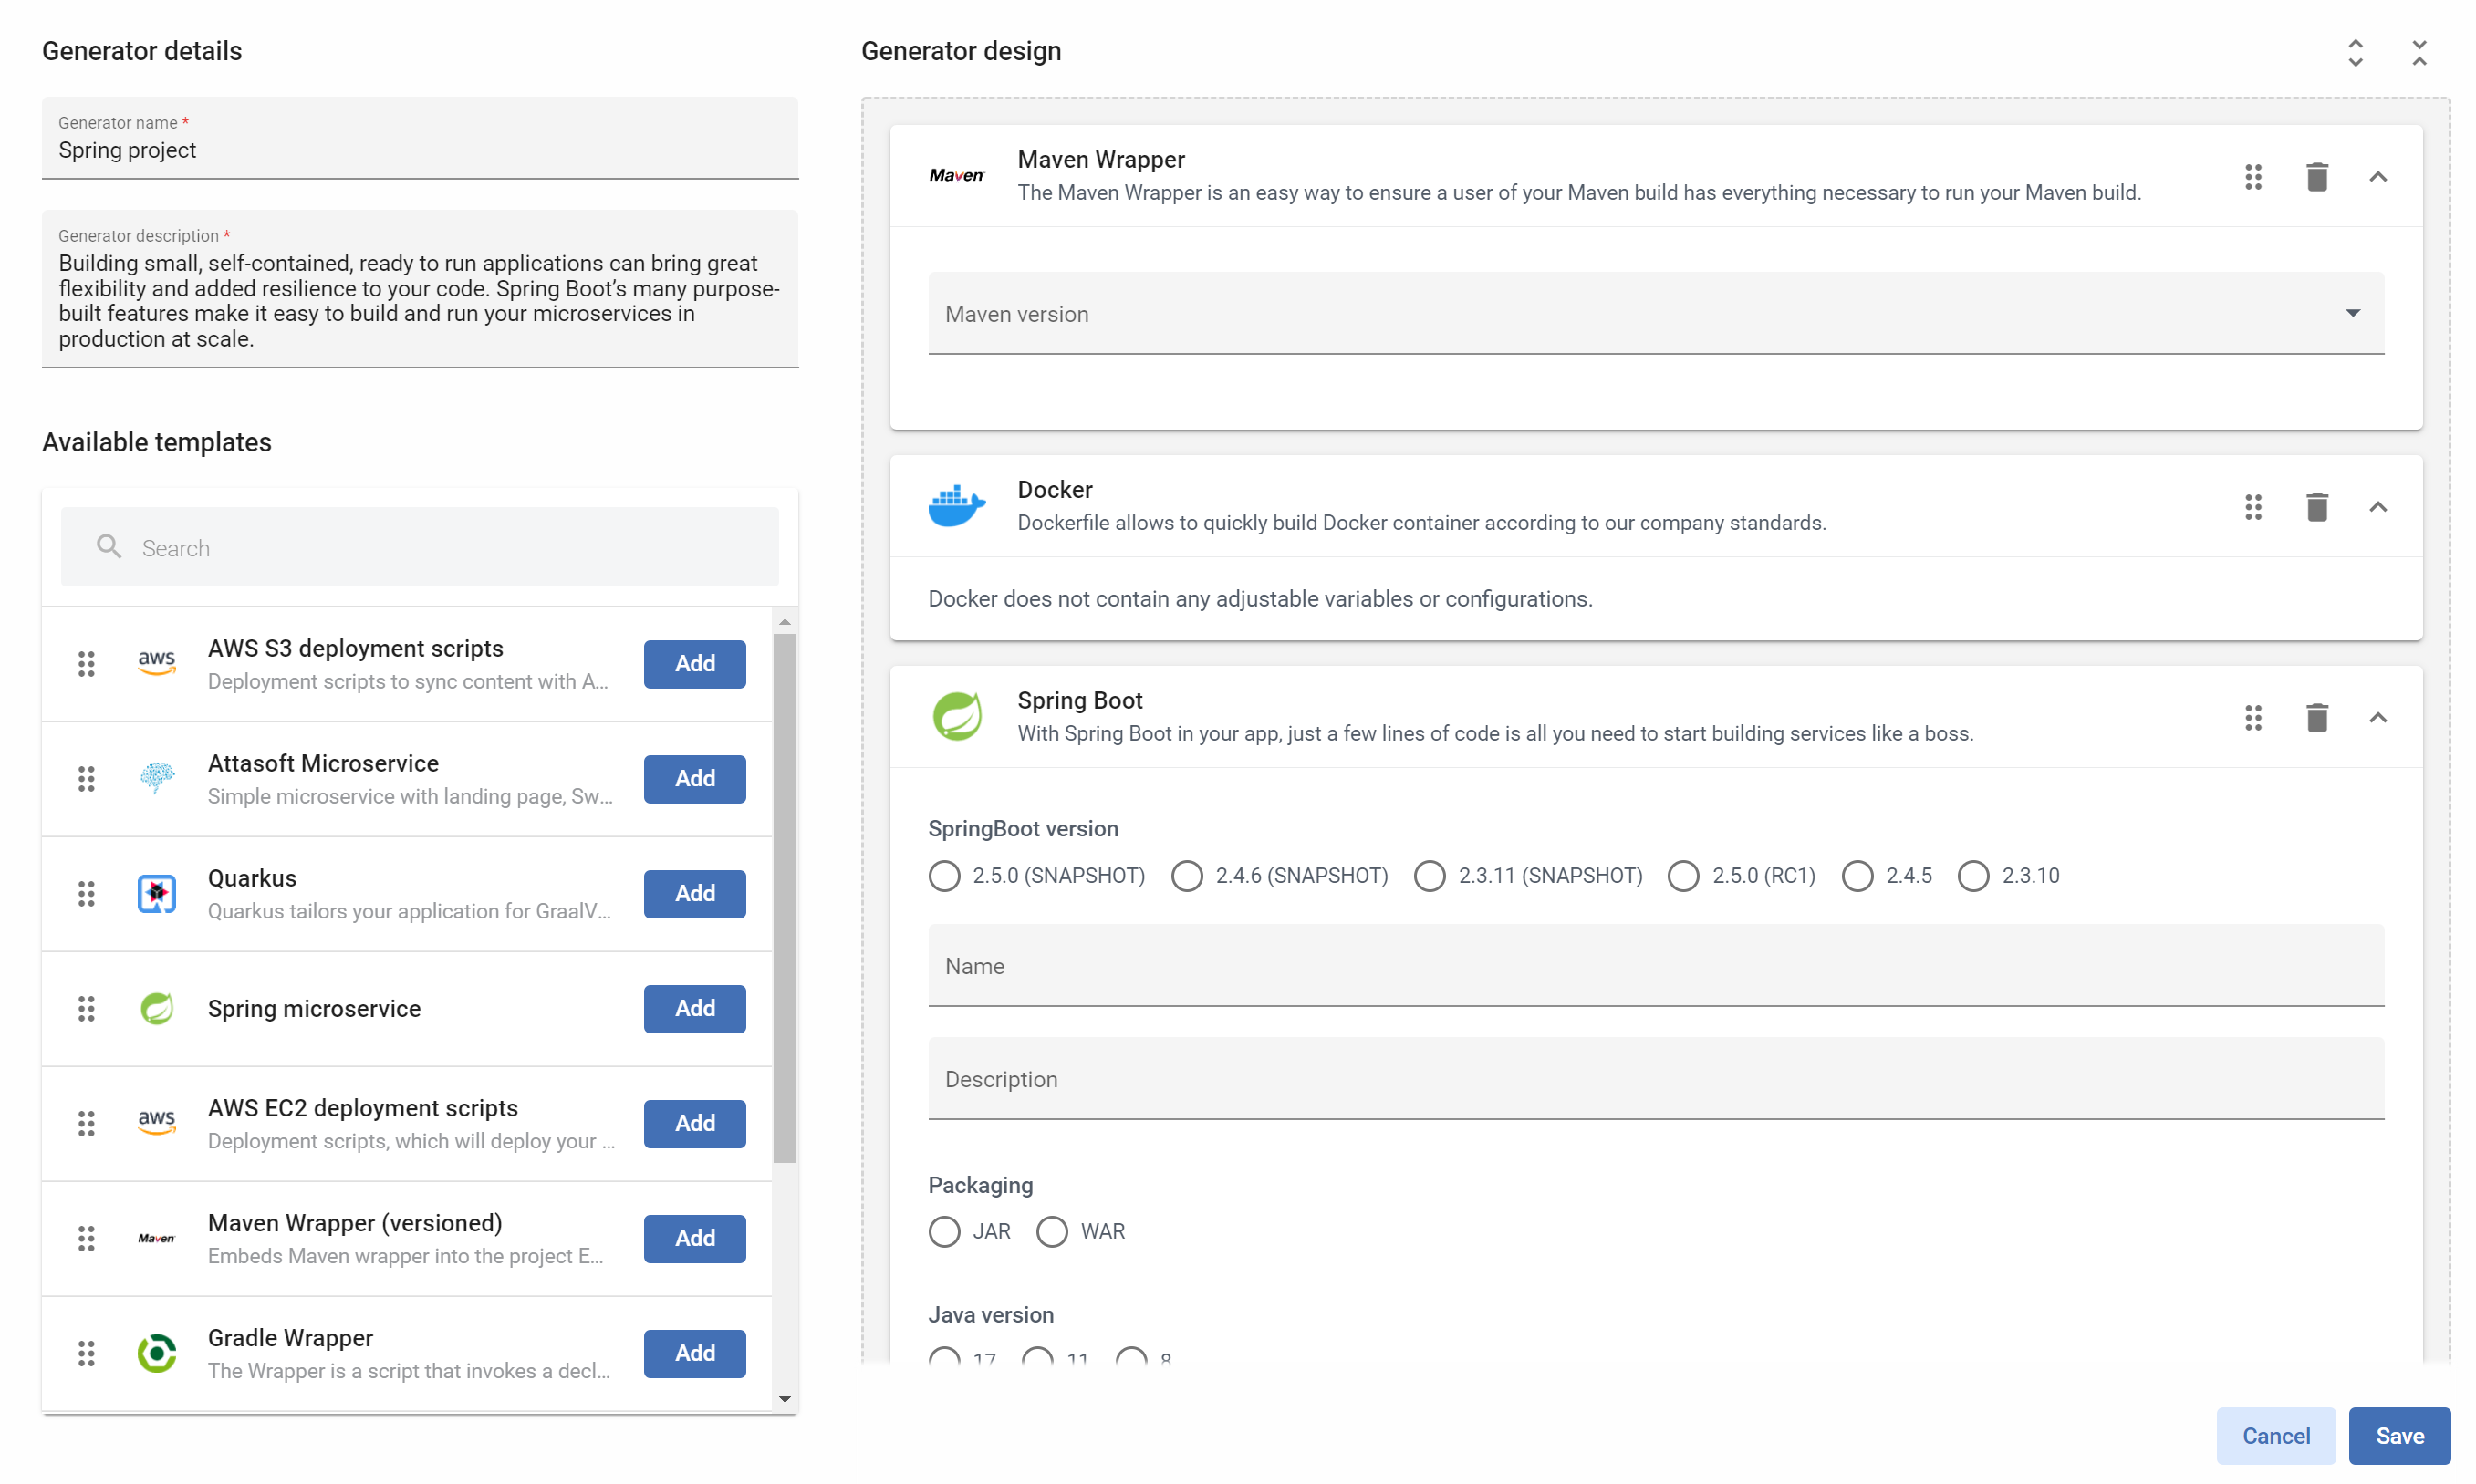Click the Maven Wrapper (versioned) logo
This screenshot has width=2476, height=1484.
tap(156, 1238)
